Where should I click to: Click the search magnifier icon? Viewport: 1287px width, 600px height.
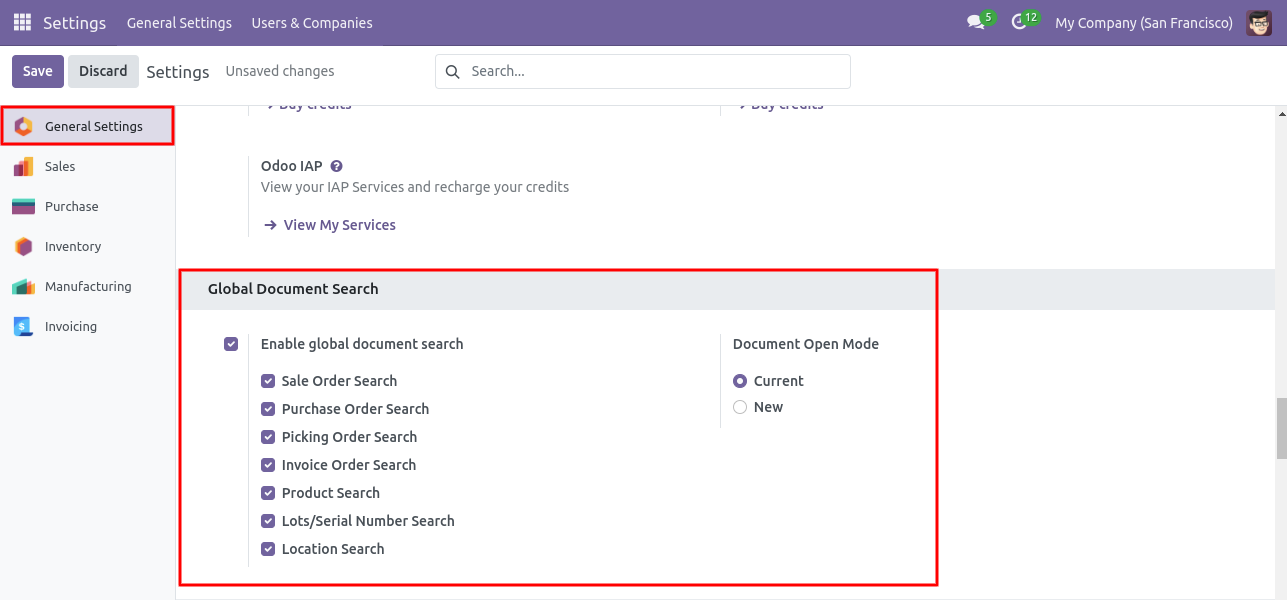452,72
